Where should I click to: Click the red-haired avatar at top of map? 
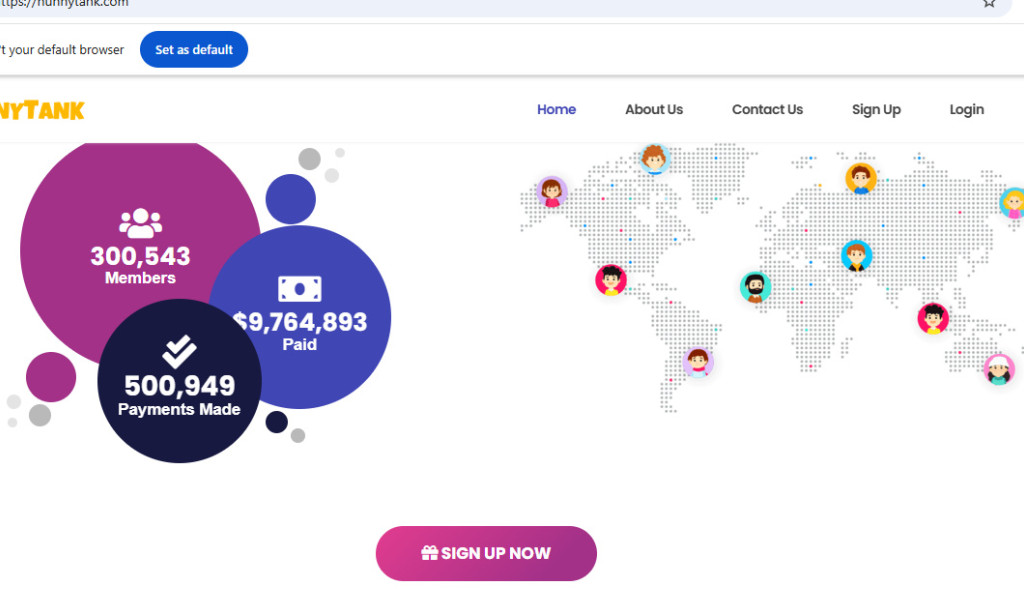pos(655,160)
